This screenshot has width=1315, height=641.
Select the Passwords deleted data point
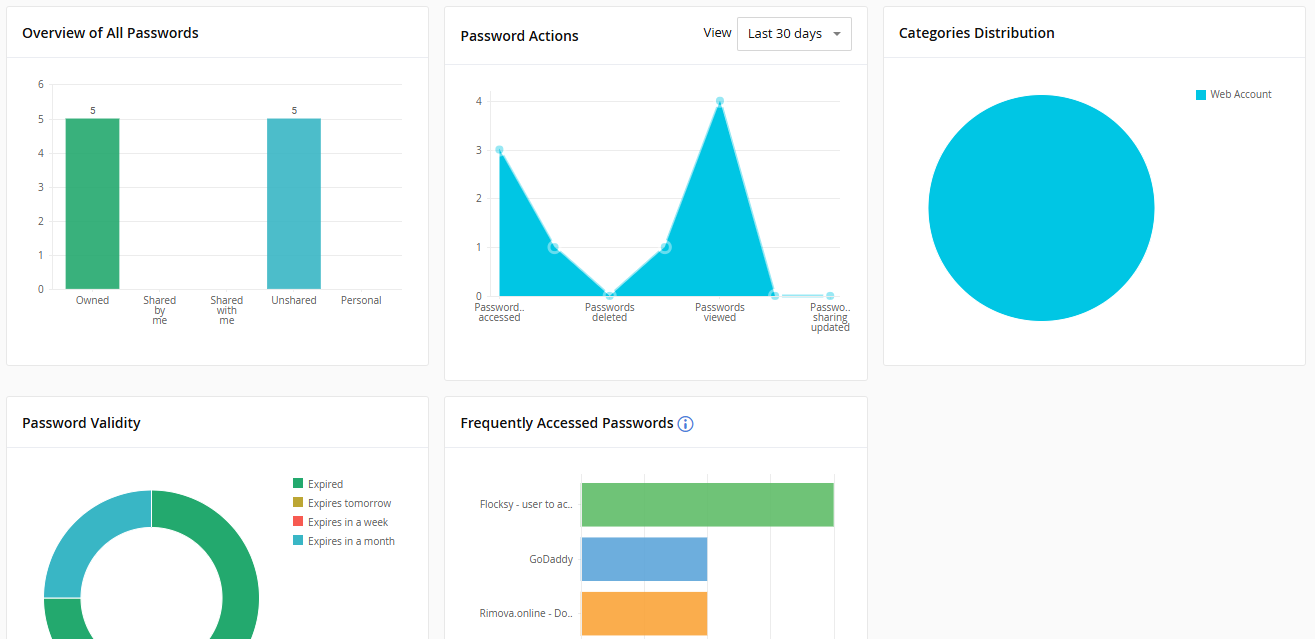click(609, 296)
